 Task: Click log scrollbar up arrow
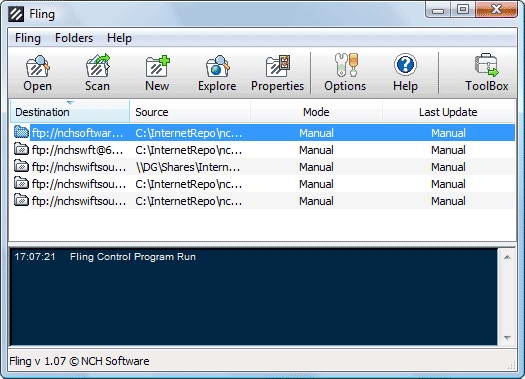[x=507, y=257]
